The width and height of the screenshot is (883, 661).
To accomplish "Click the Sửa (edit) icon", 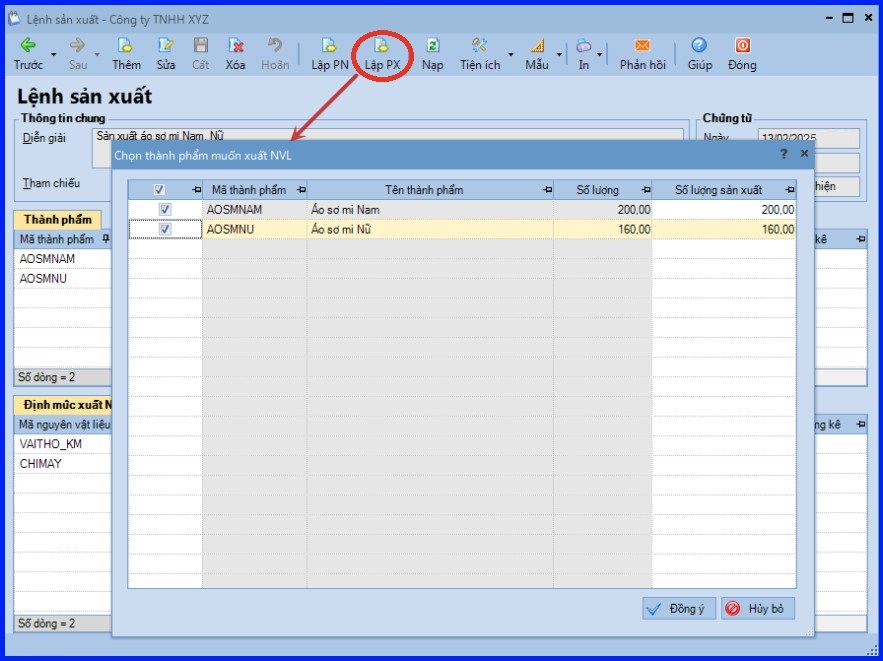I will point(166,46).
